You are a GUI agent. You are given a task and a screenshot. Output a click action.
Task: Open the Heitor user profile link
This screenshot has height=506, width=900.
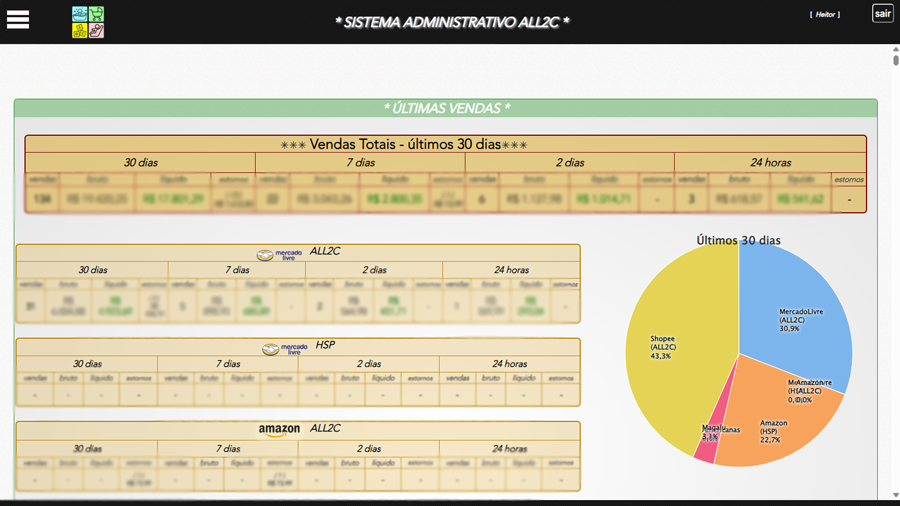coord(825,15)
